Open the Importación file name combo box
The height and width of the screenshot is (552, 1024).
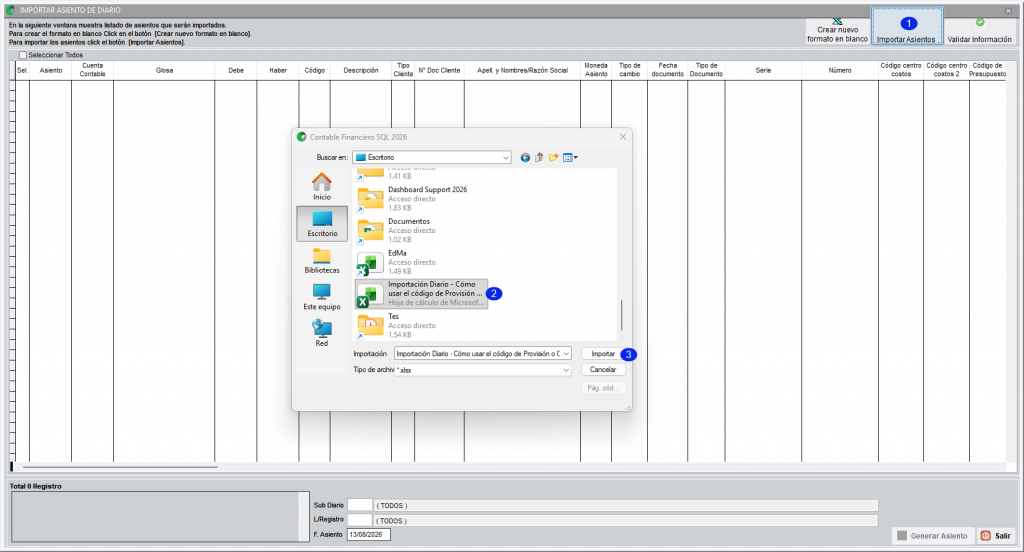pos(483,353)
